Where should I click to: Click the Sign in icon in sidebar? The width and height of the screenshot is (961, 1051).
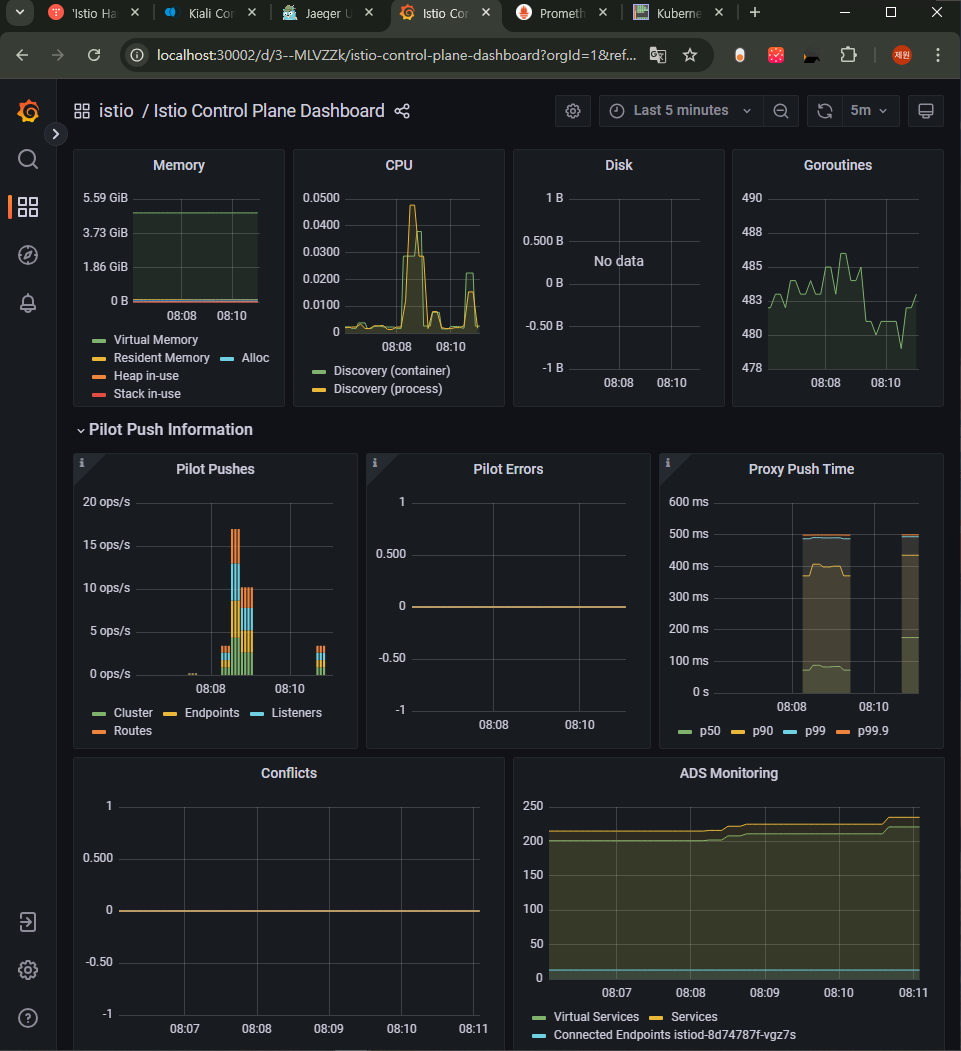coord(27,922)
